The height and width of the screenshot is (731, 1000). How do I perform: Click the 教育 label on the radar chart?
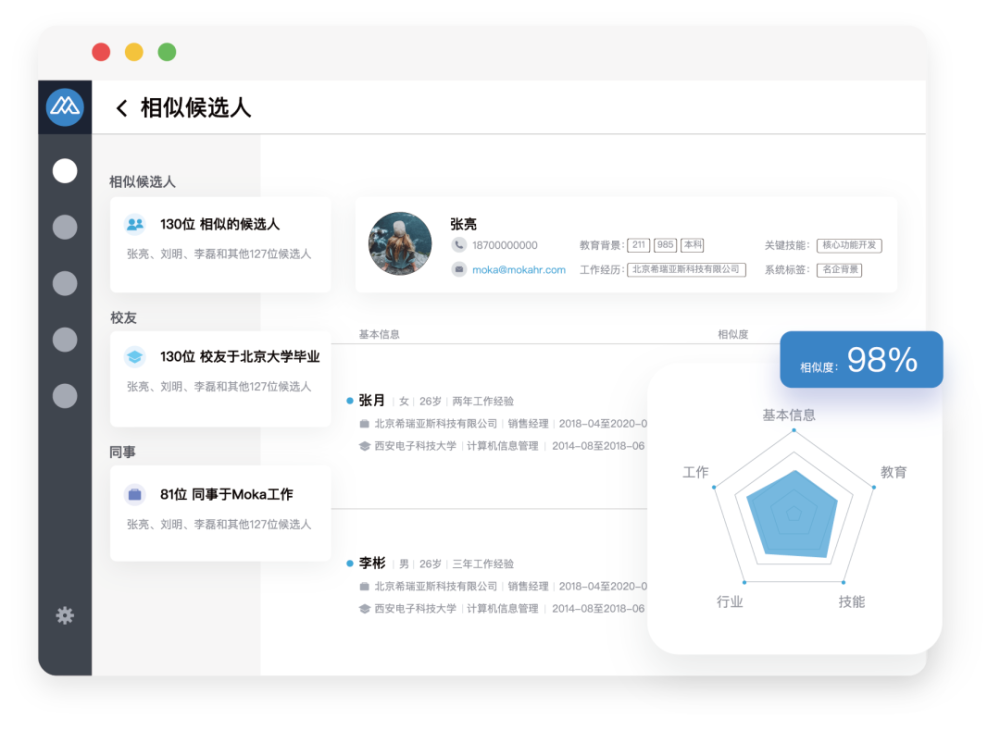point(893,472)
